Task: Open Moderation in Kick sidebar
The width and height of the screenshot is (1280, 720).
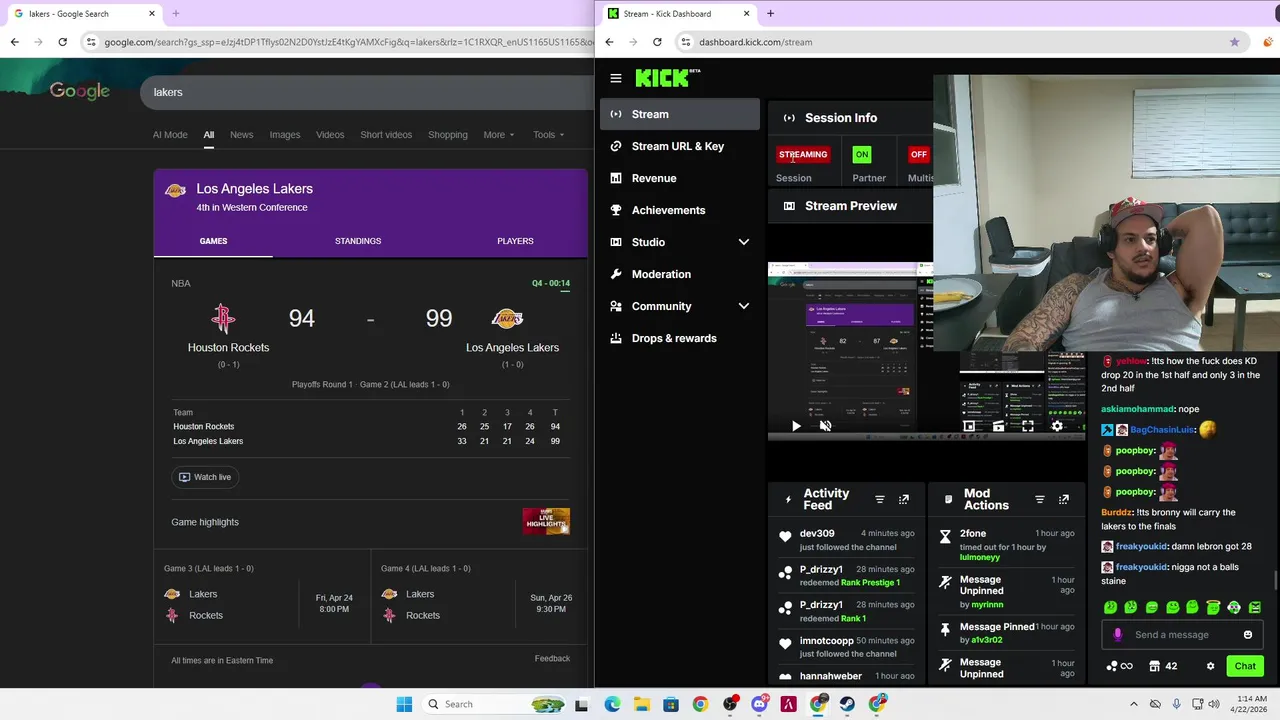Action: [x=680, y=274]
